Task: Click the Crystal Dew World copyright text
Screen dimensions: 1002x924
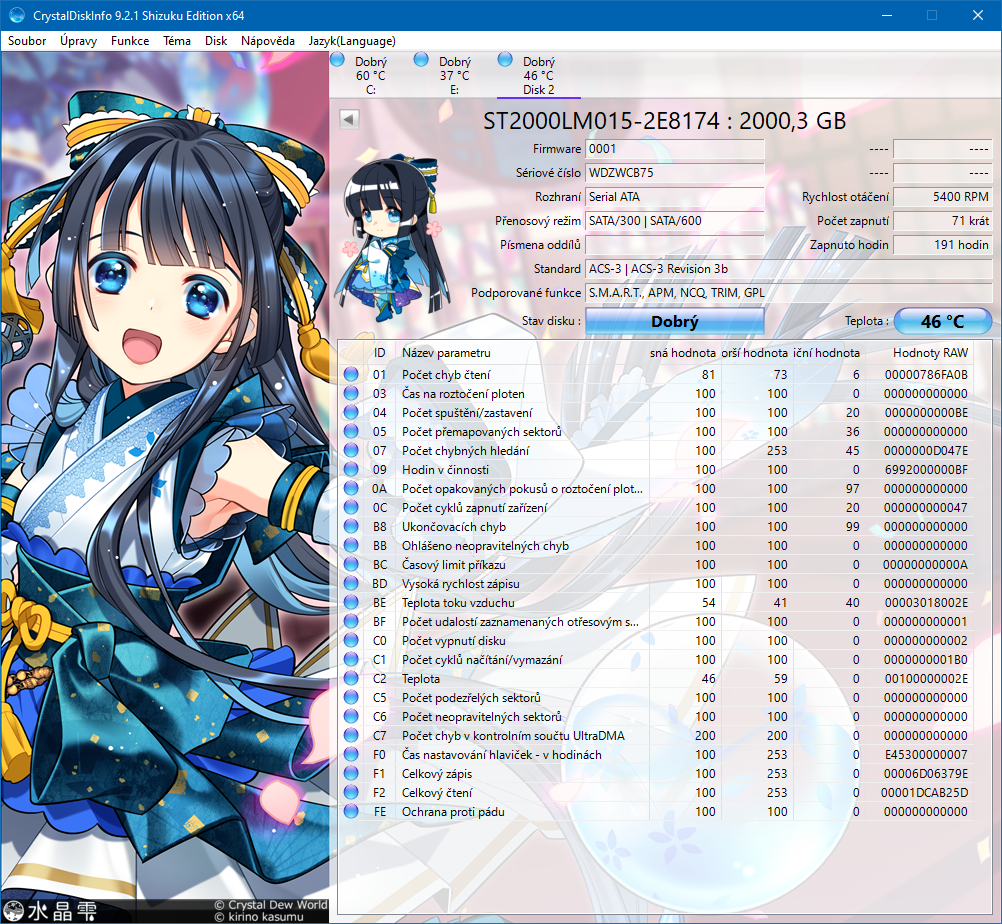Action: (271, 905)
